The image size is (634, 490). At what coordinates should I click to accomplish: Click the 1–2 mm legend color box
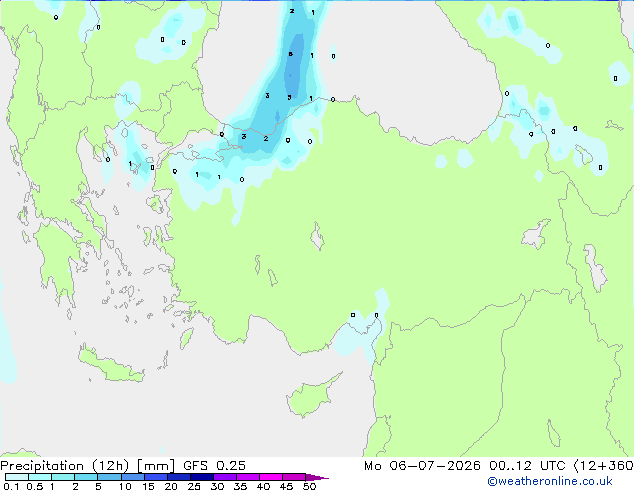tap(63, 477)
